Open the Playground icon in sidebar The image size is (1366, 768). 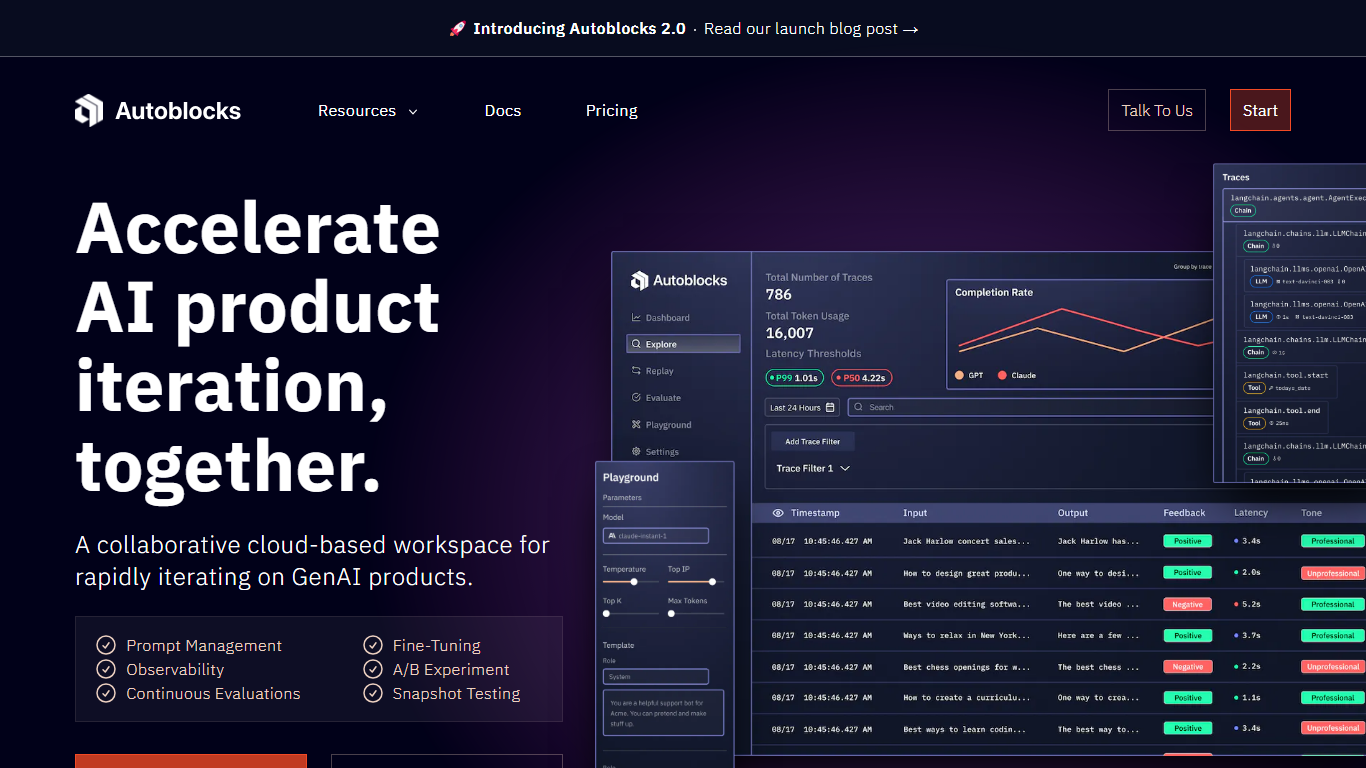click(636, 425)
